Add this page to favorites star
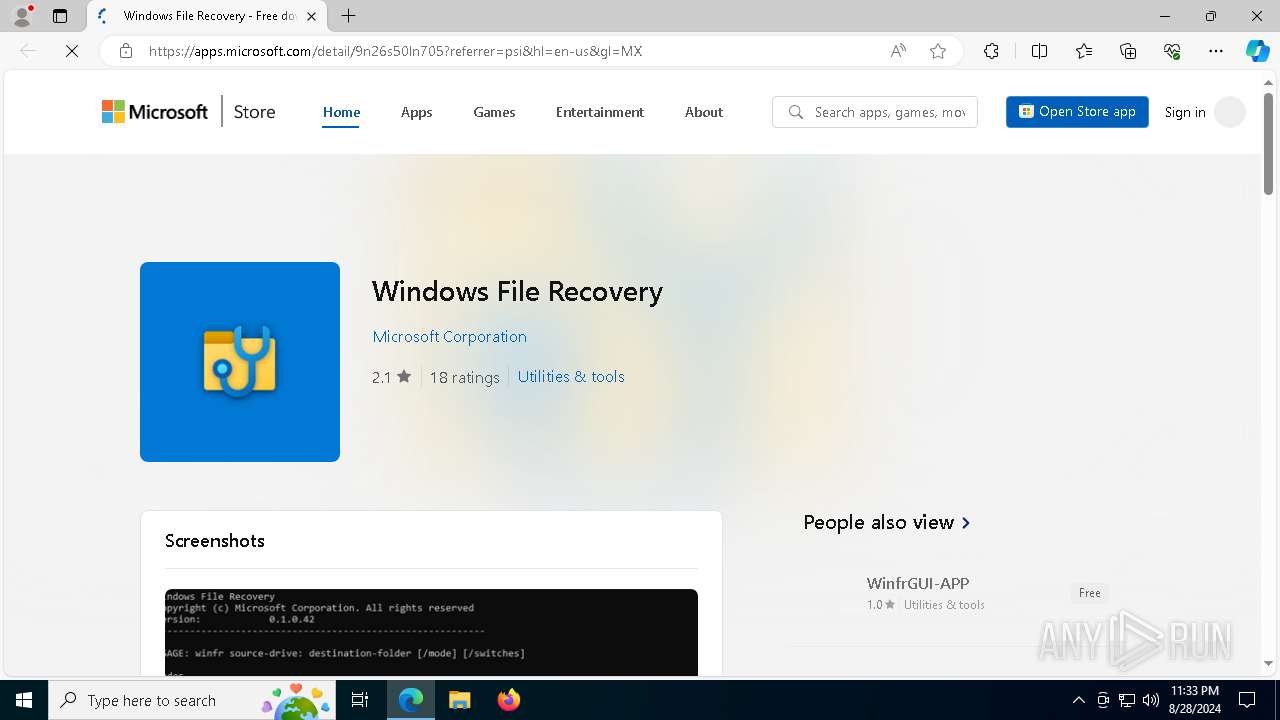This screenshot has width=1280, height=720. (938, 51)
